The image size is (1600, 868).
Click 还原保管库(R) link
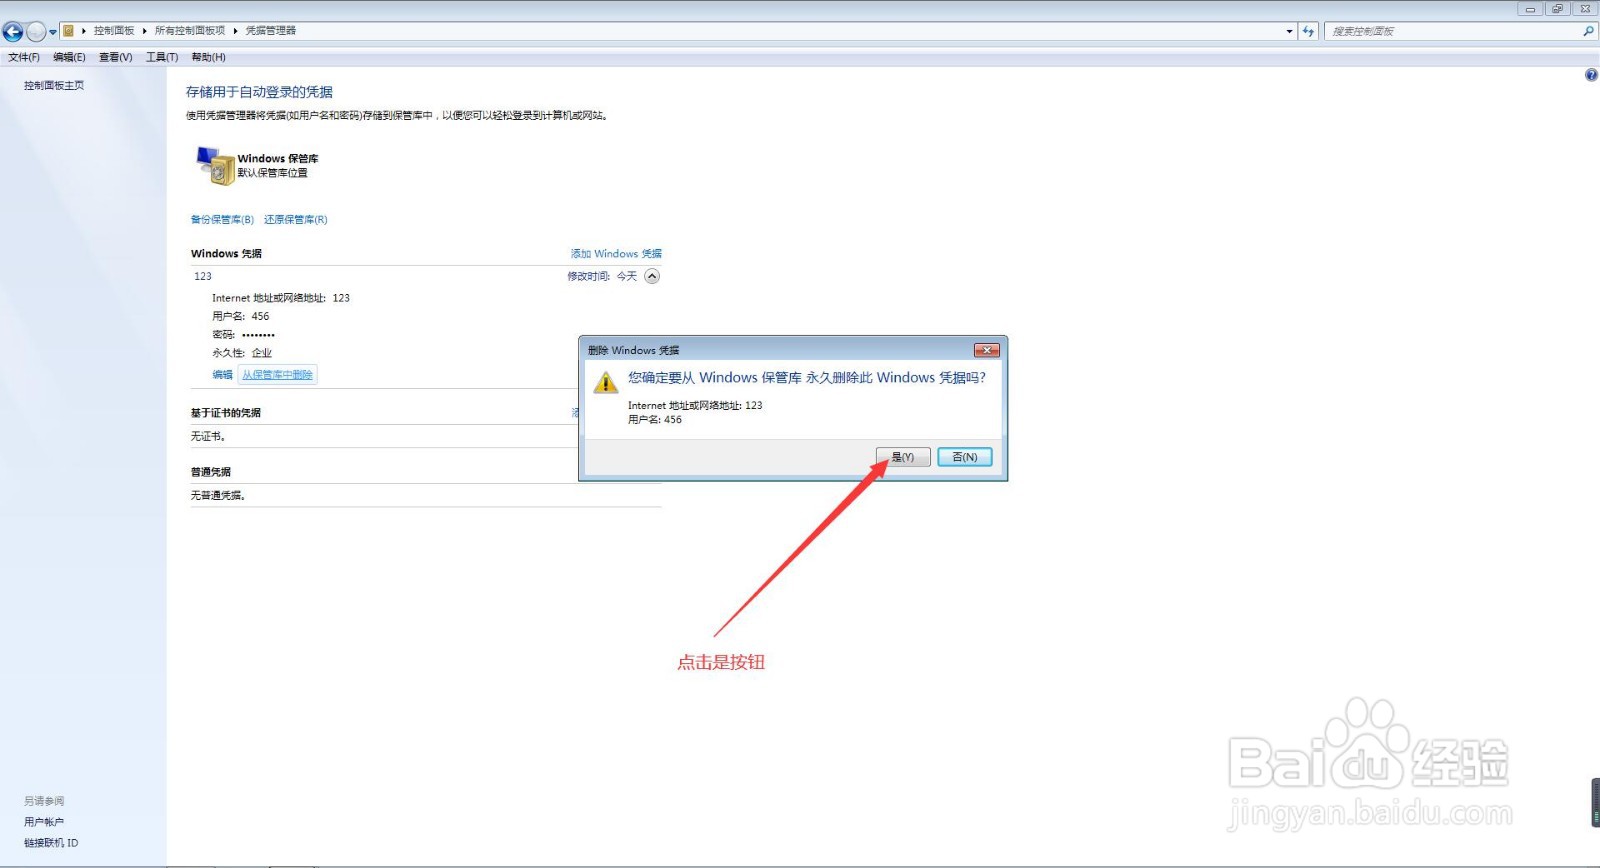click(296, 219)
